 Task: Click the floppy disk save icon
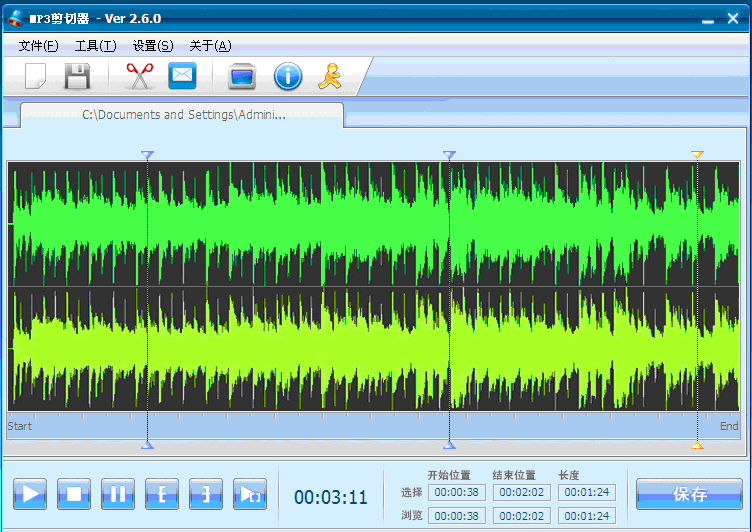[x=78, y=76]
